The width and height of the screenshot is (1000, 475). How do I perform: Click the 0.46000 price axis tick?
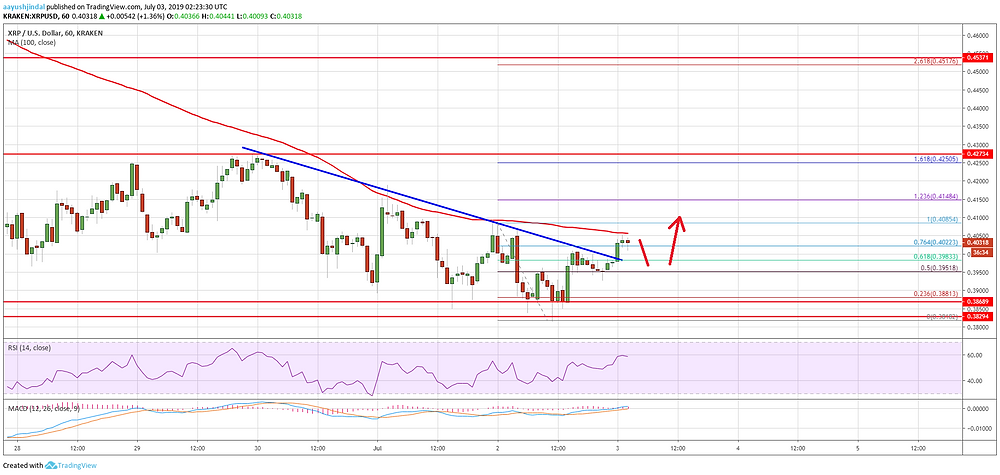(x=979, y=36)
